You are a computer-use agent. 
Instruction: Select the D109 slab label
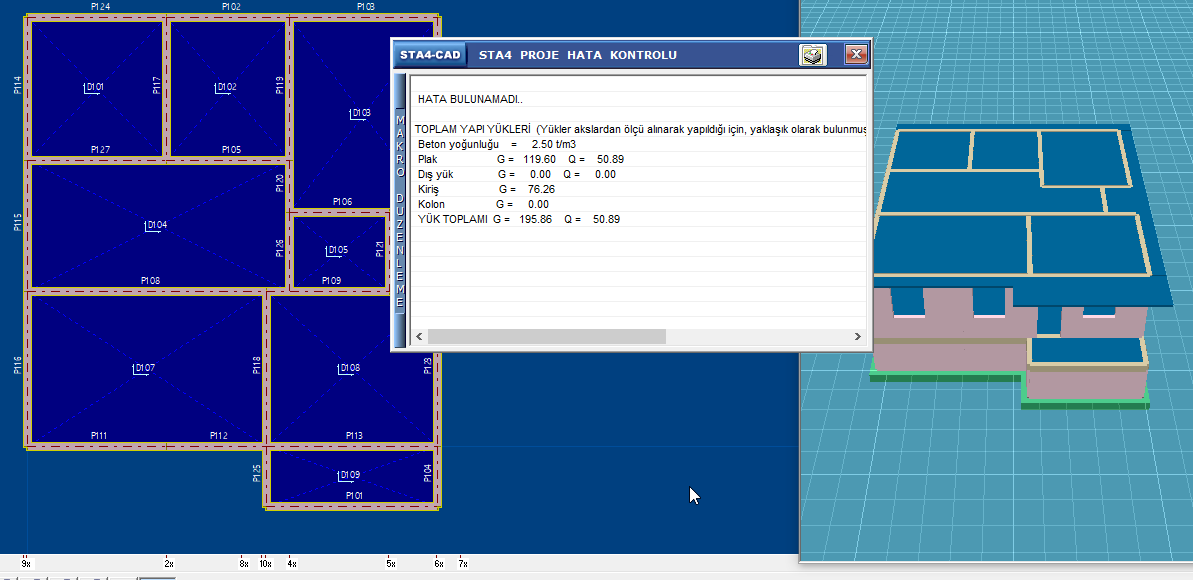click(349, 475)
